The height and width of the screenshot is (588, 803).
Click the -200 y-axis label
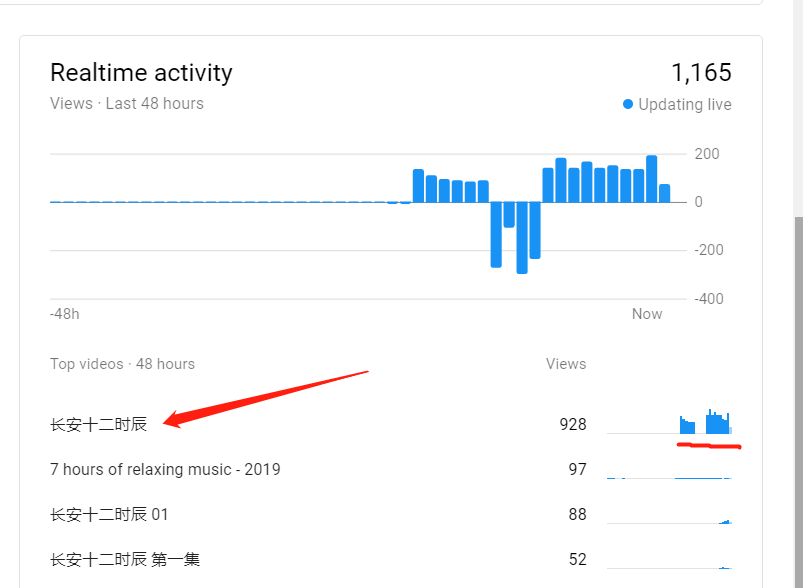[709, 250]
